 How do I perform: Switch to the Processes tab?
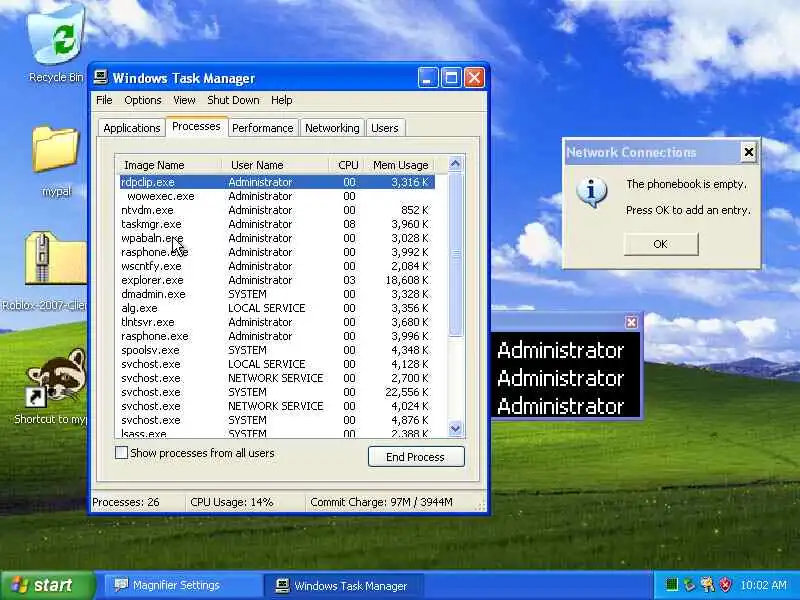196,126
